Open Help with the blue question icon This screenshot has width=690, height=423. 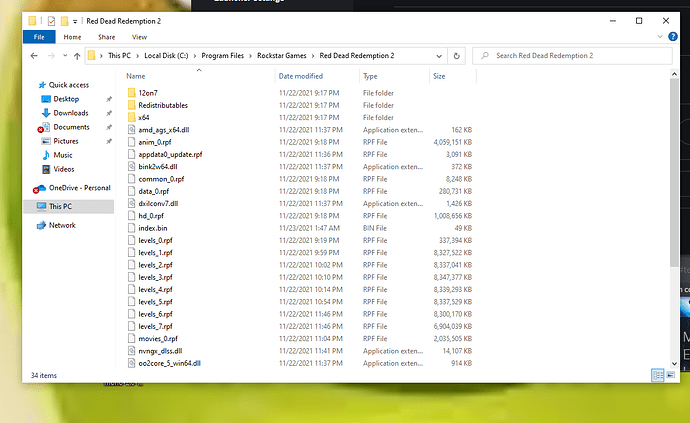673,37
